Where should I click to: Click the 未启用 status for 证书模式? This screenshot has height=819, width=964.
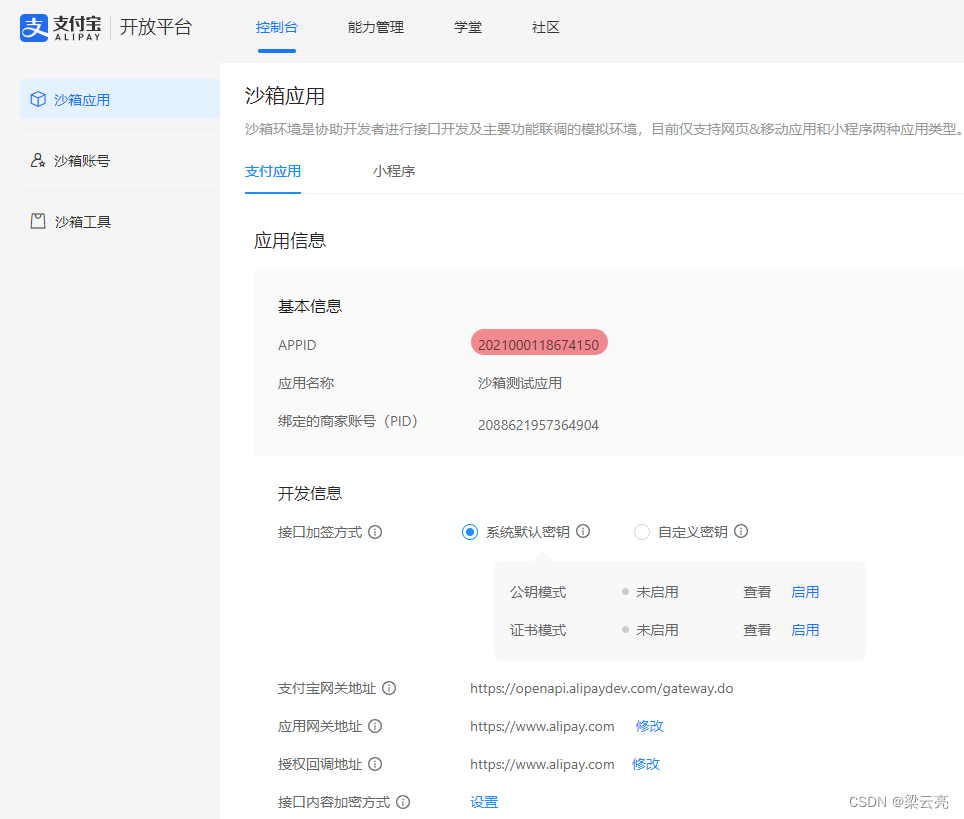coord(657,630)
